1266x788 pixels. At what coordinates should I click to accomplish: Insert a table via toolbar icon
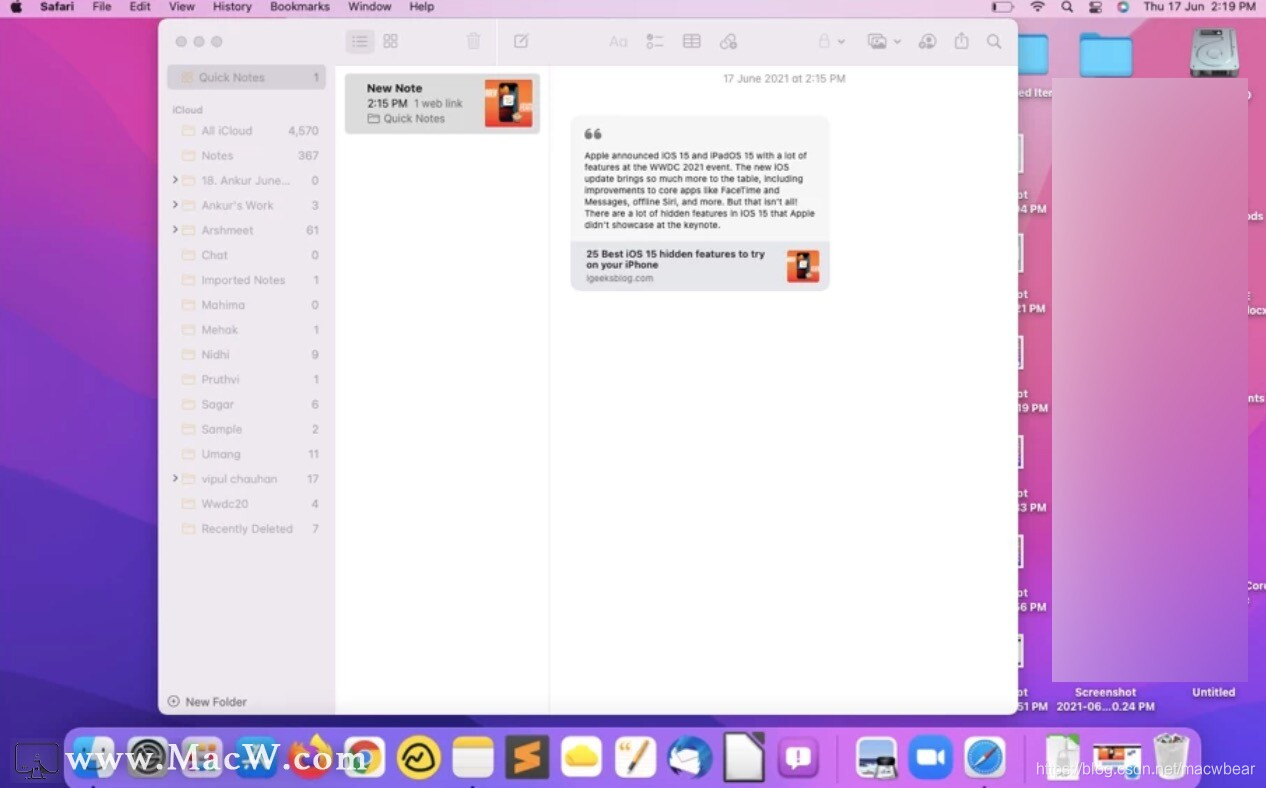click(691, 41)
